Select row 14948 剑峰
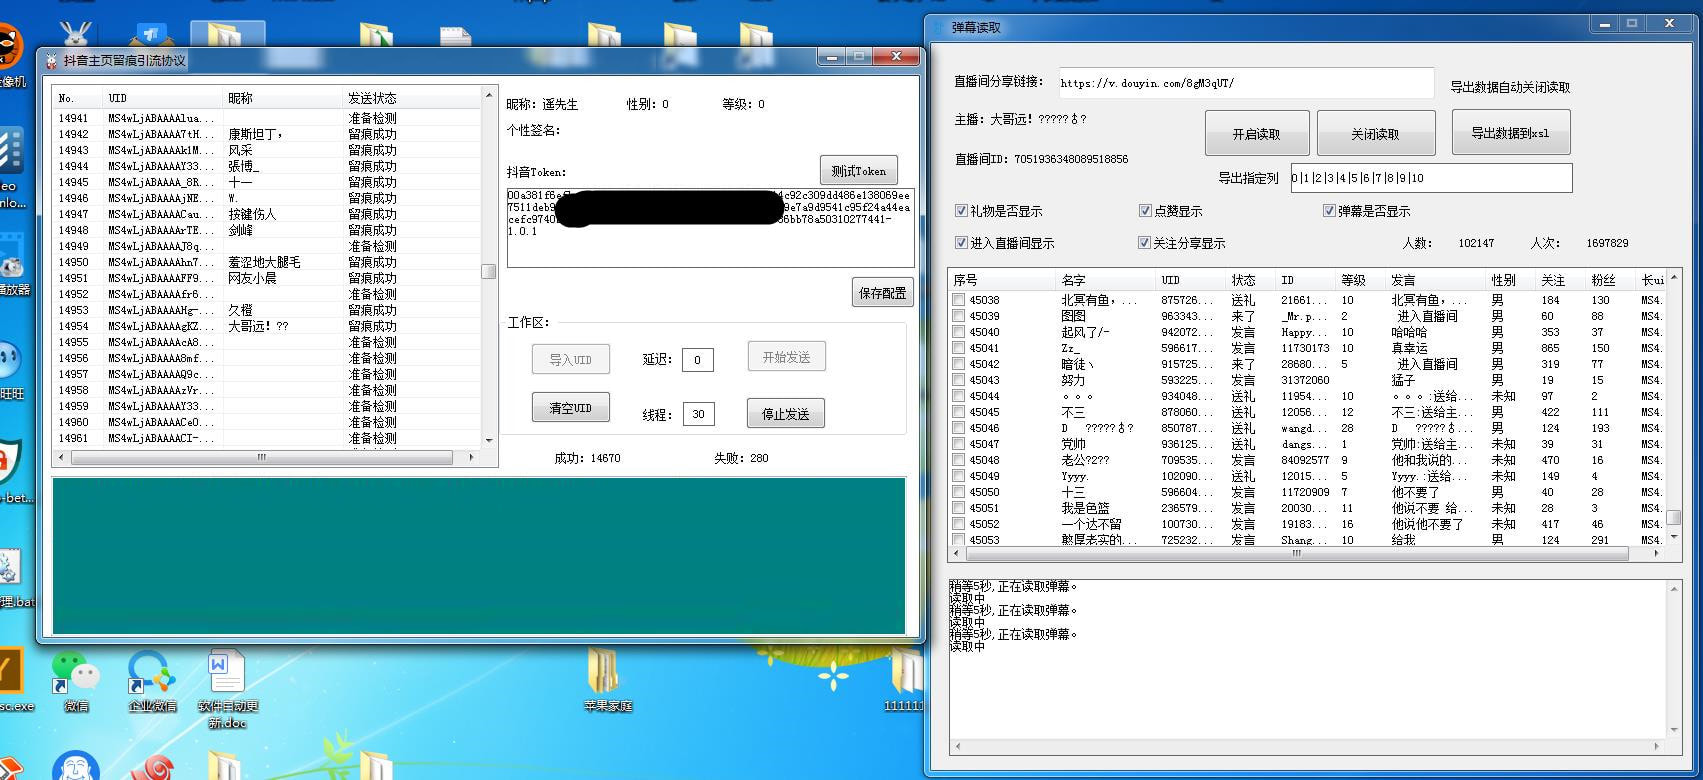This screenshot has height=780, width=1703. (267, 230)
